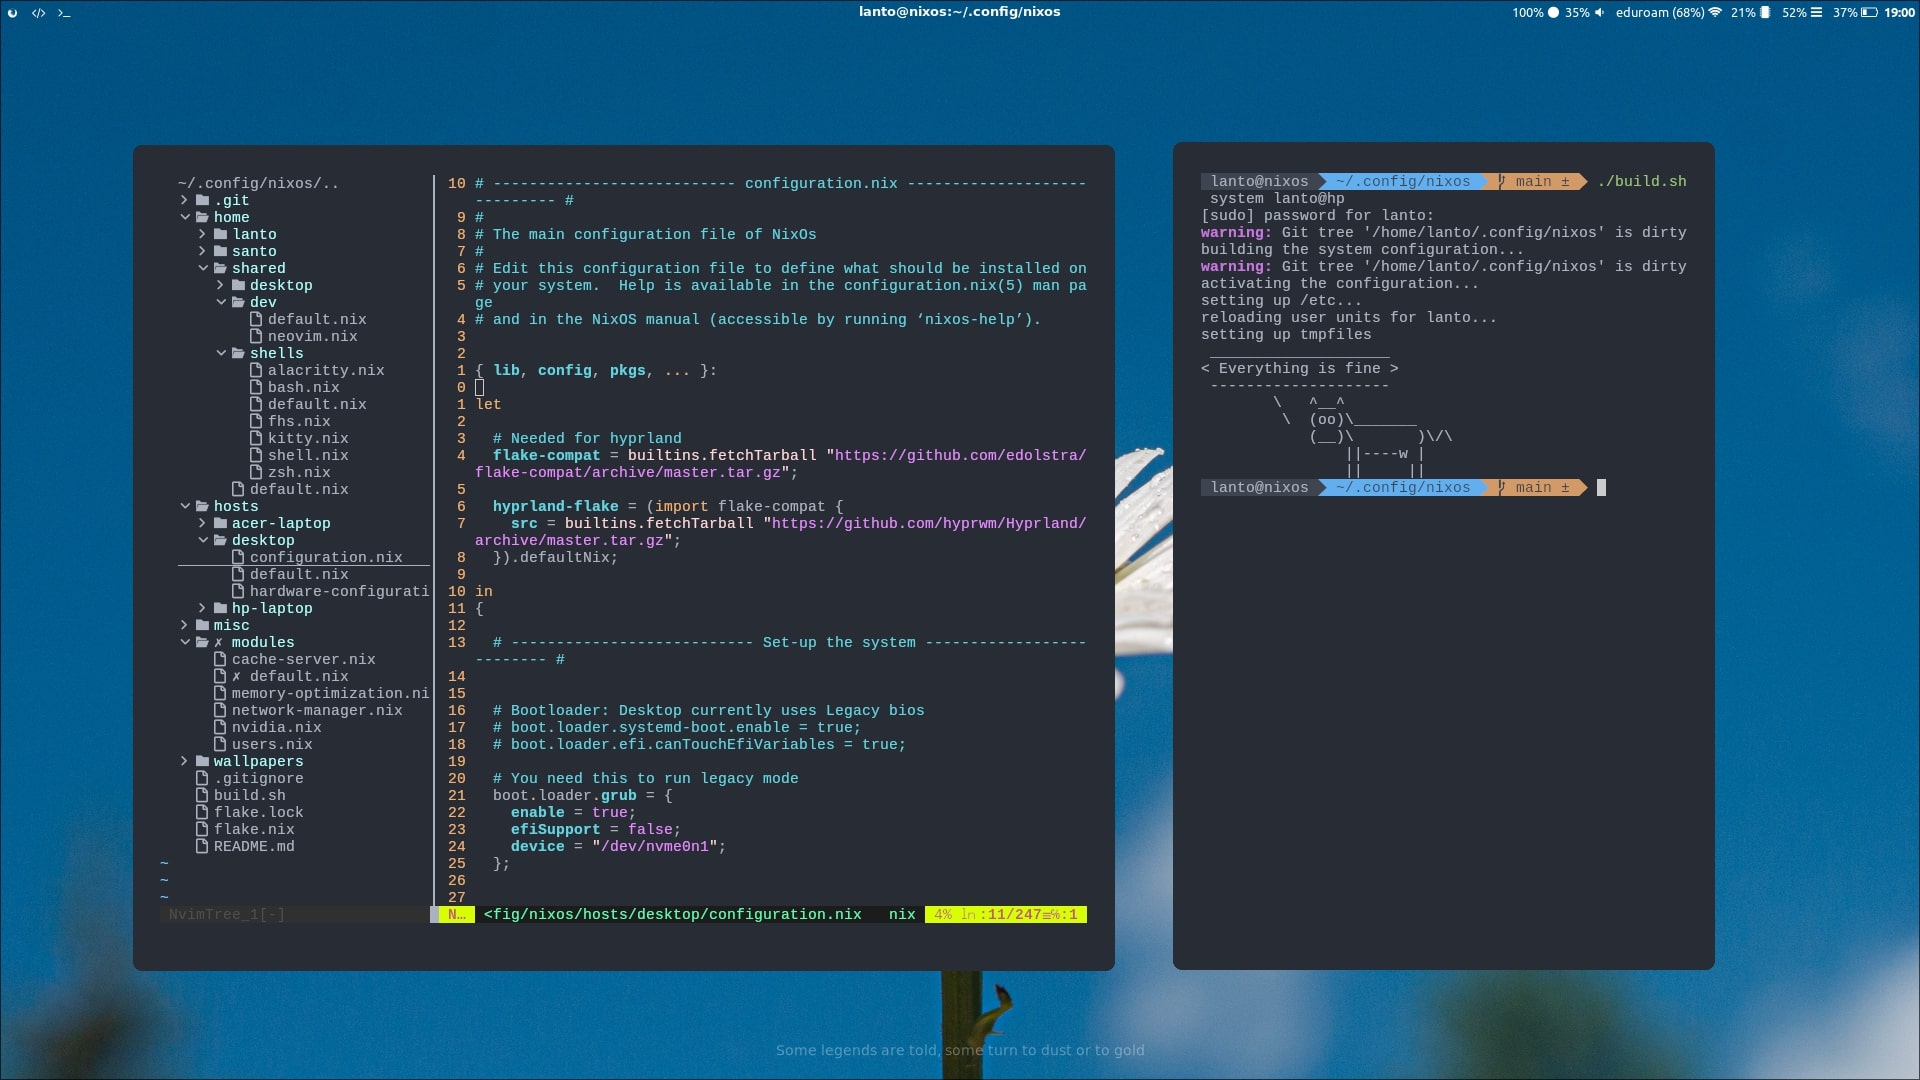This screenshot has height=1080, width=1920.
Task: Click line number 21 in the editor gutter
Action: pos(456,795)
